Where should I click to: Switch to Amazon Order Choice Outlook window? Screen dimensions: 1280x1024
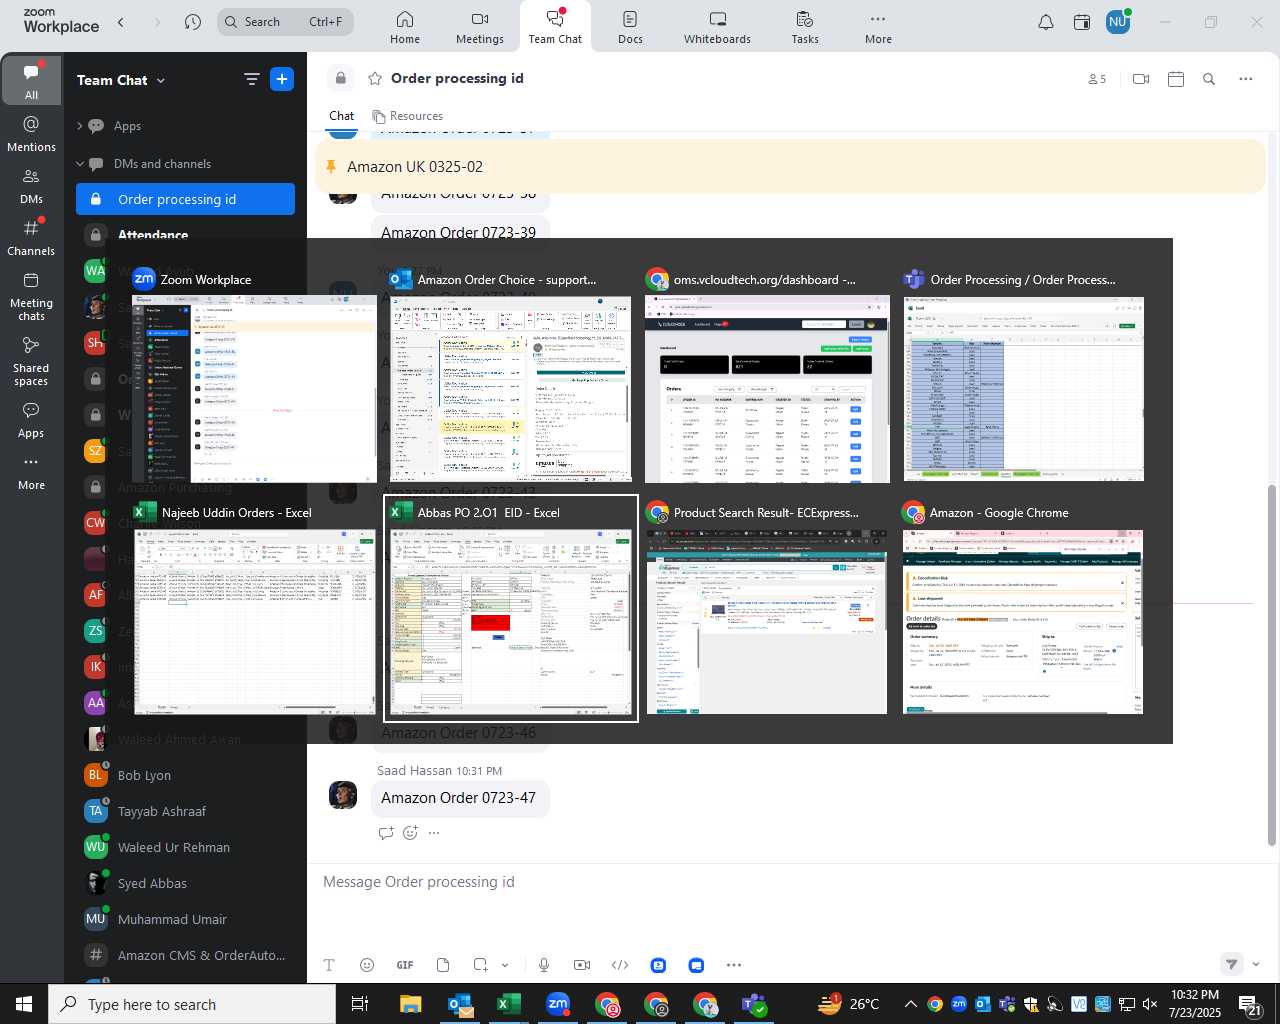pyautogui.click(x=510, y=376)
